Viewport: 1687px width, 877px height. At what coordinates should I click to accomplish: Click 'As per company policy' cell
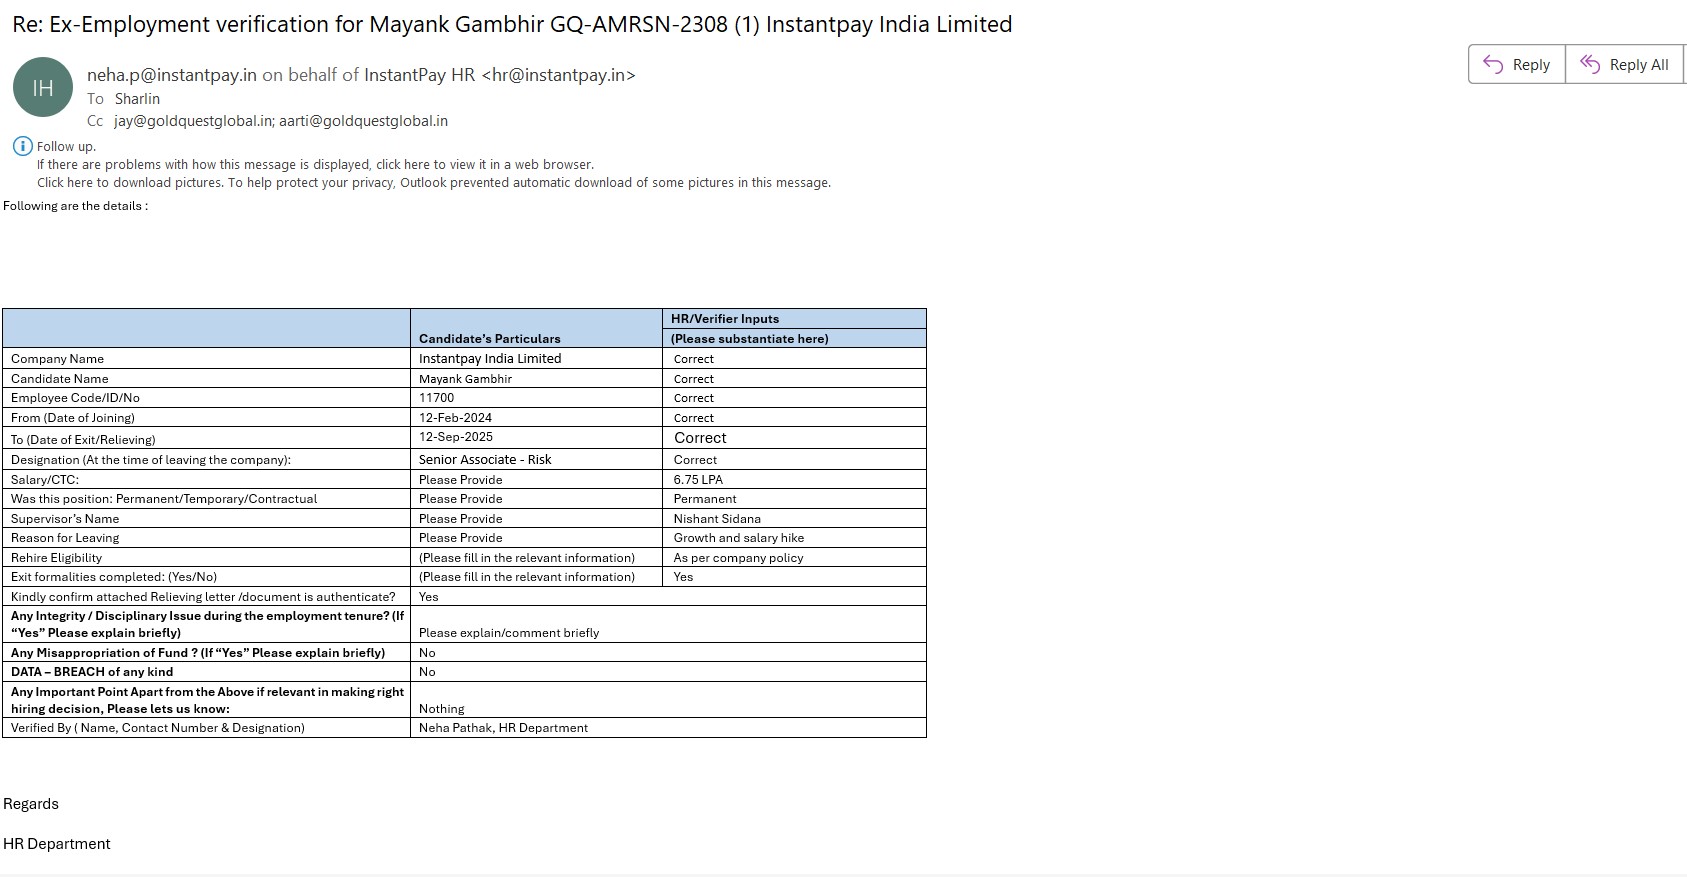point(739,558)
